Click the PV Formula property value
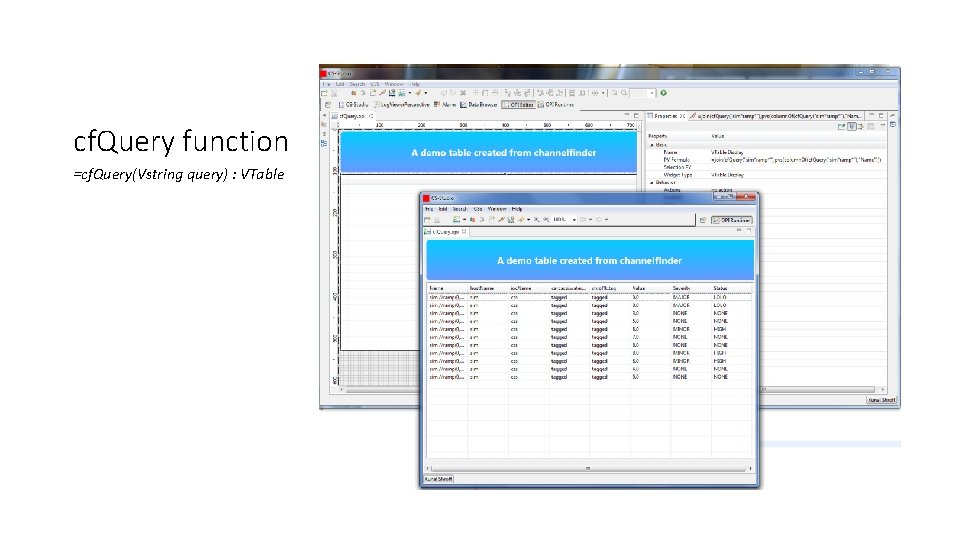This screenshot has width=960, height=540. (796, 160)
